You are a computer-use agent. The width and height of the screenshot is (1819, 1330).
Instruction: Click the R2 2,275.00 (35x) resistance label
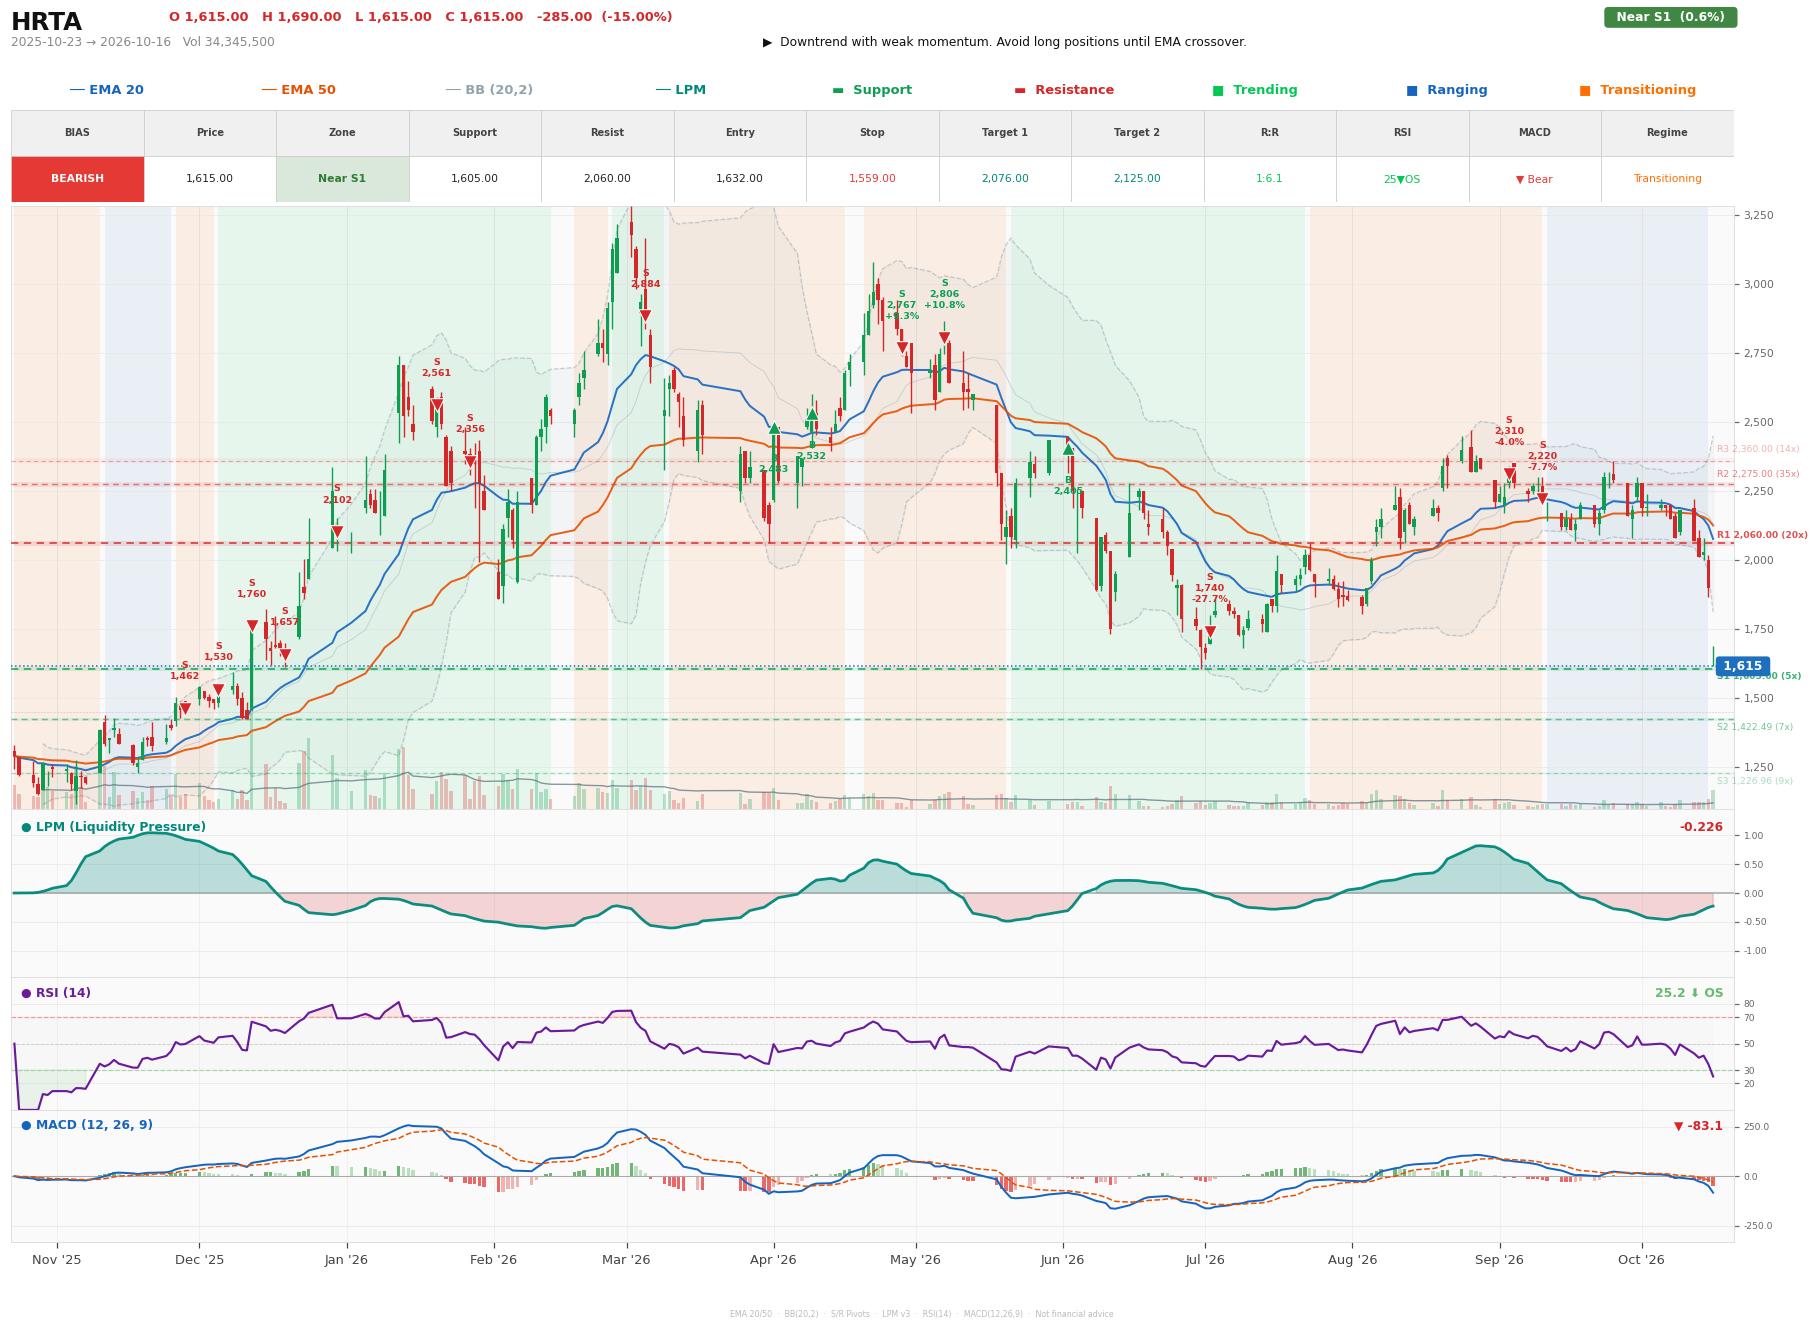(1757, 474)
